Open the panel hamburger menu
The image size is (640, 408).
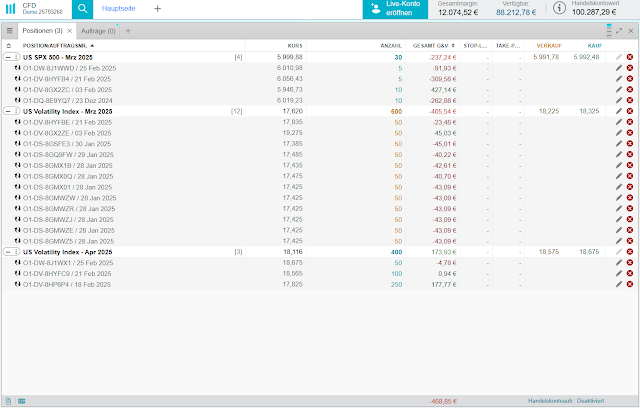point(10,31)
